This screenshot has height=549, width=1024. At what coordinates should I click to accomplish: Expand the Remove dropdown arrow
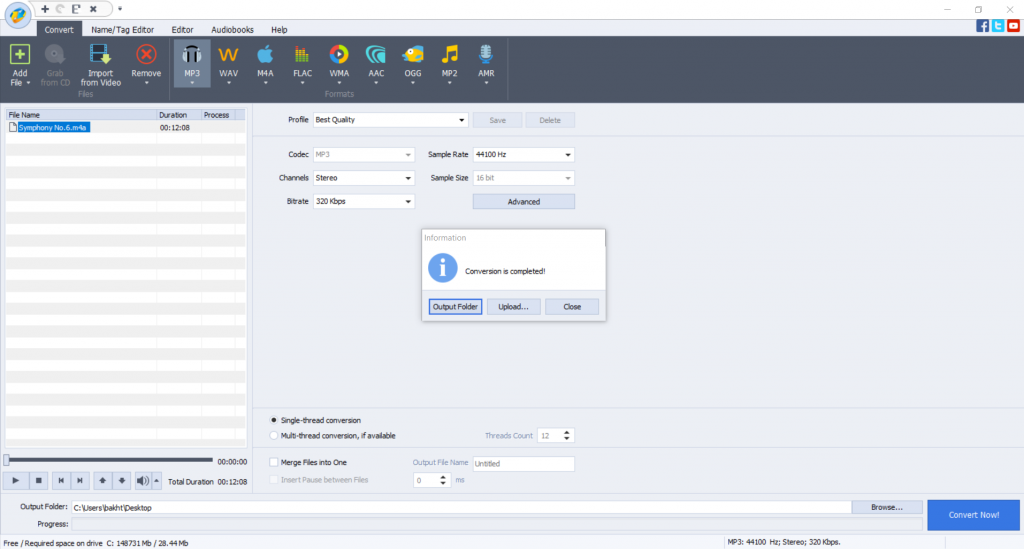[146, 84]
